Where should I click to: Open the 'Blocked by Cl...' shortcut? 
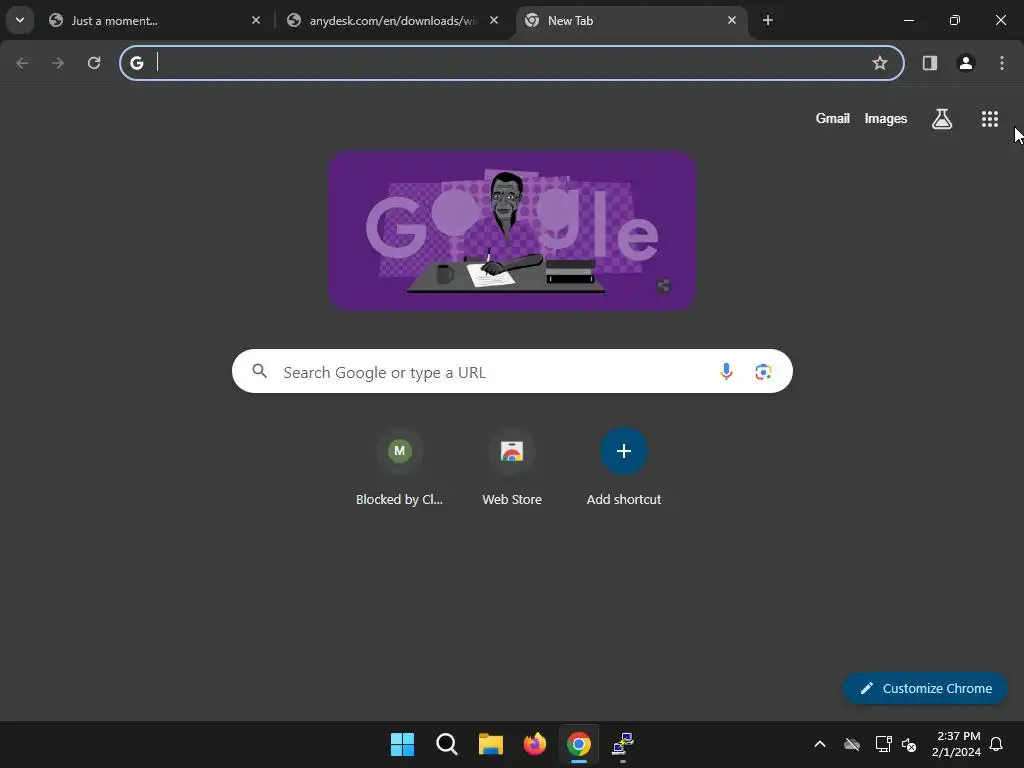click(400, 468)
